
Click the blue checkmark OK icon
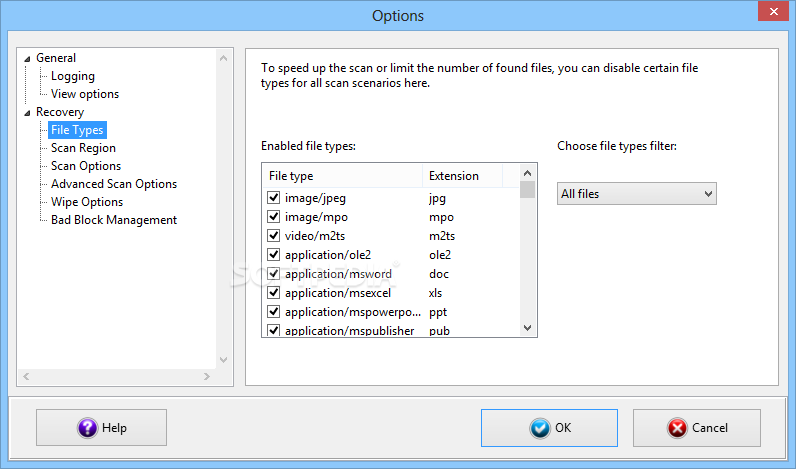pyautogui.click(x=540, y=428)
